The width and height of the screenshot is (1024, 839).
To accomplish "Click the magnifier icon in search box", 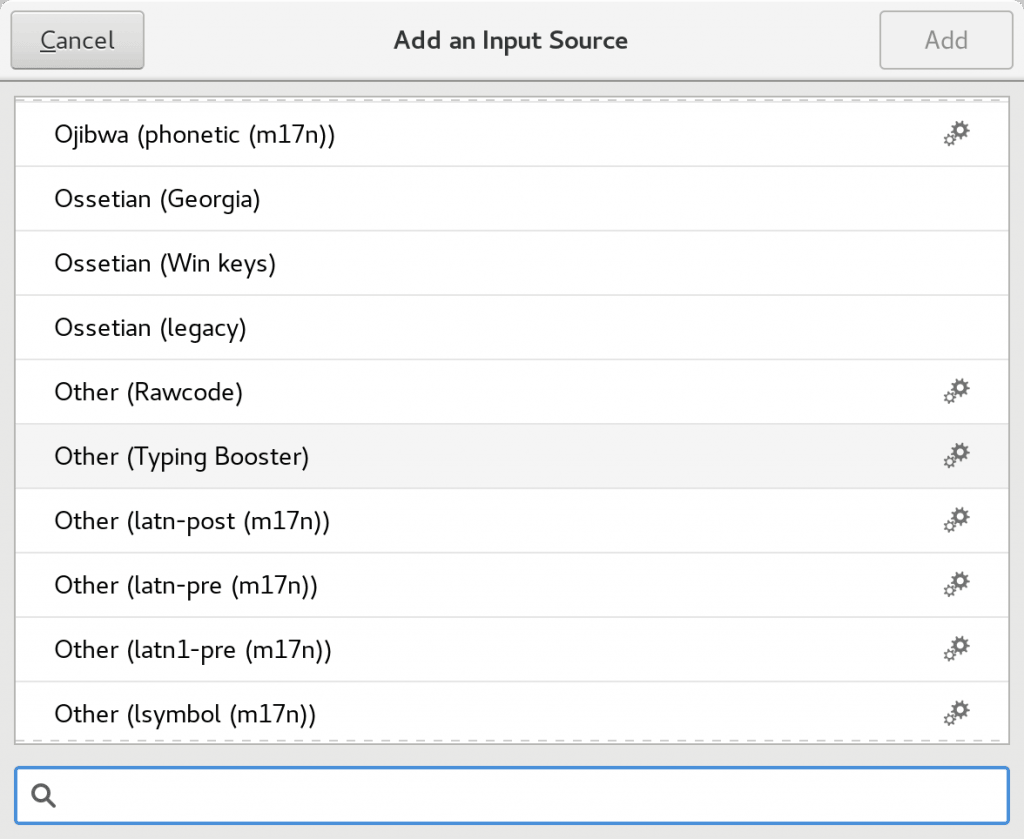I will click(43, 795).
